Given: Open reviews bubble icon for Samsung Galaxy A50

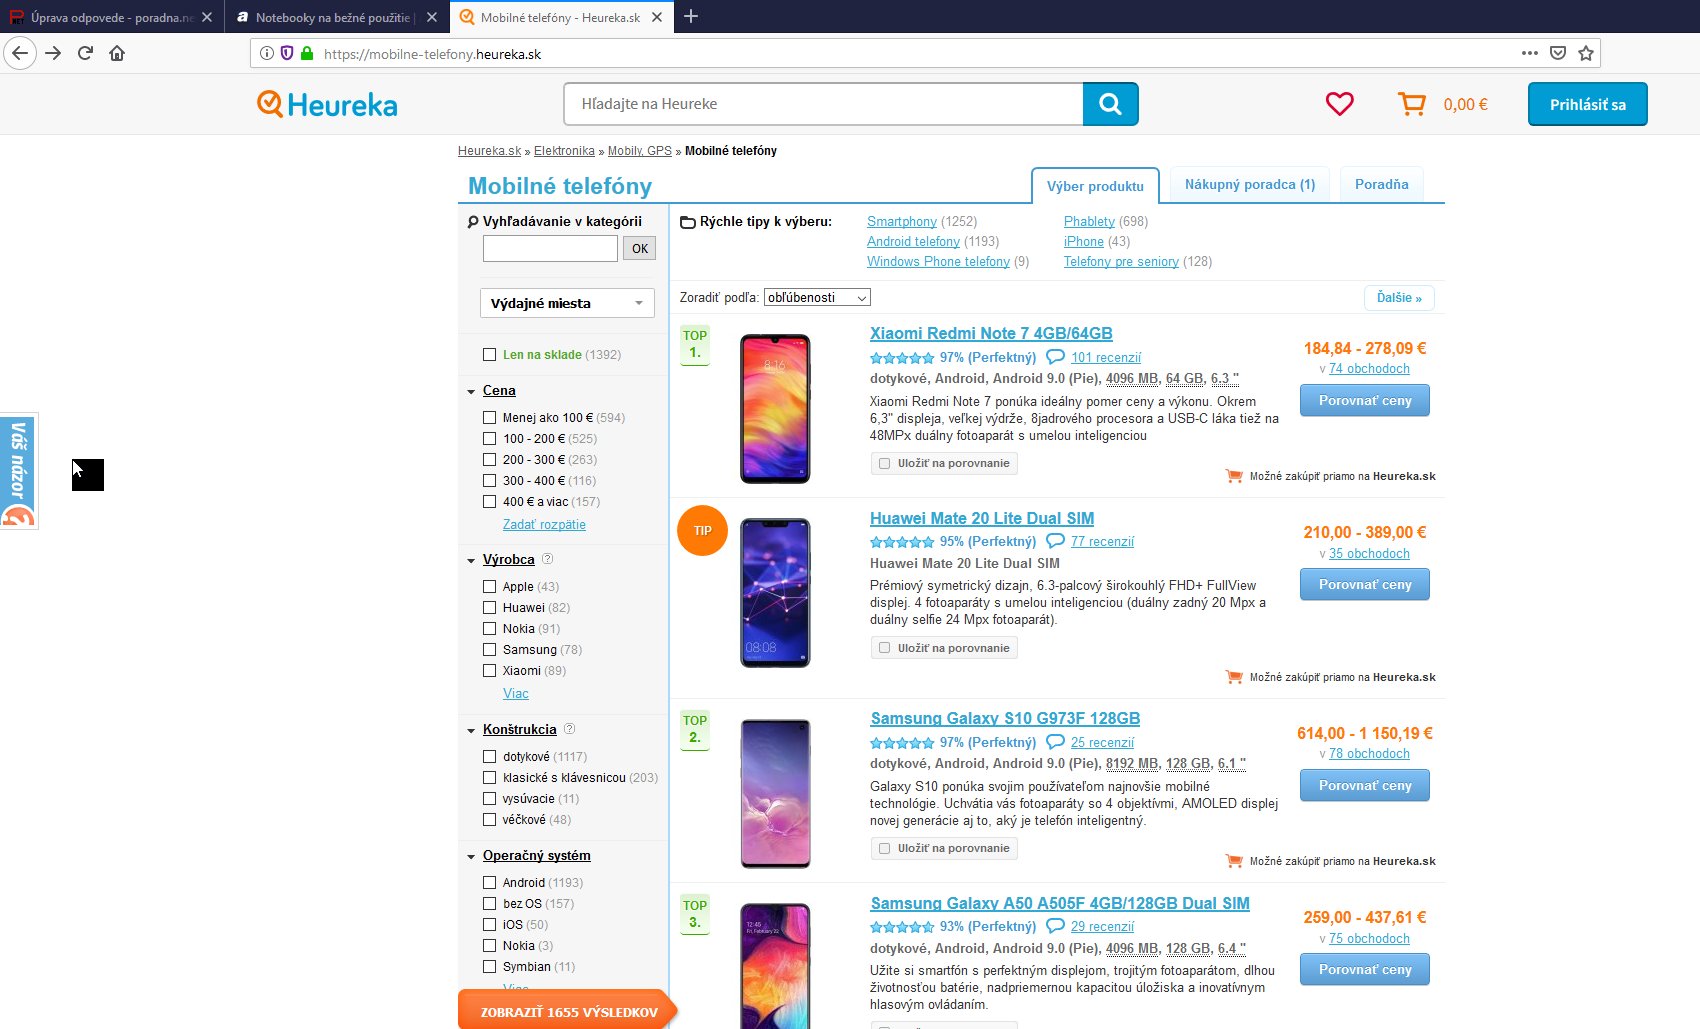Looking at the screenshot, I should (x=1055, y=926).
